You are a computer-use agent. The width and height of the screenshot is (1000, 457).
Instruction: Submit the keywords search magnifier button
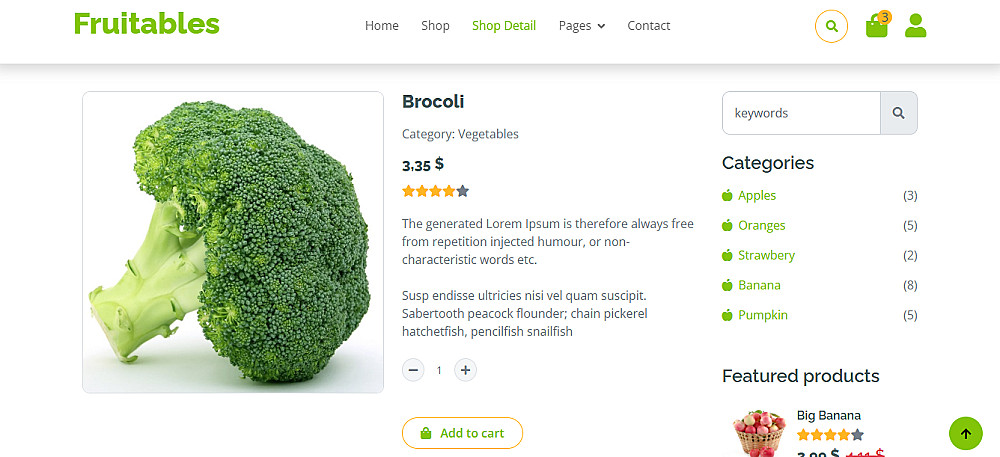pyautogui.click(x=898, y=113)
